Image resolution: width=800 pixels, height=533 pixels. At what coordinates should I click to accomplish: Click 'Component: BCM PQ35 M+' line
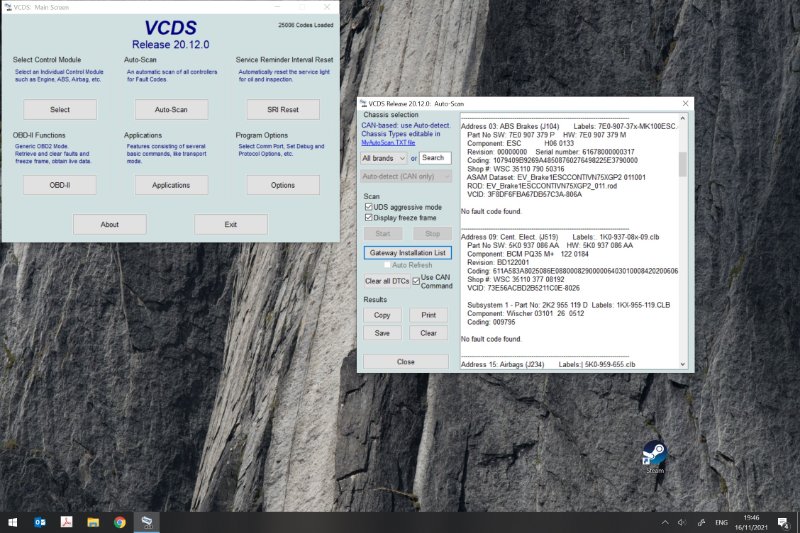click(528, 253)
